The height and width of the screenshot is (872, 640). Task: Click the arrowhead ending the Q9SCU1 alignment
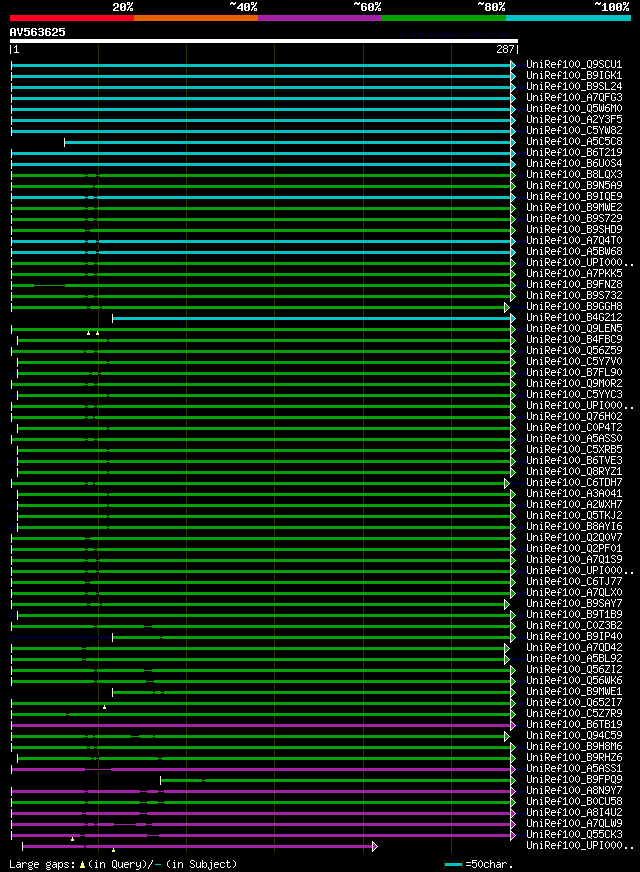pyautogui.click(x=513, y=65)
